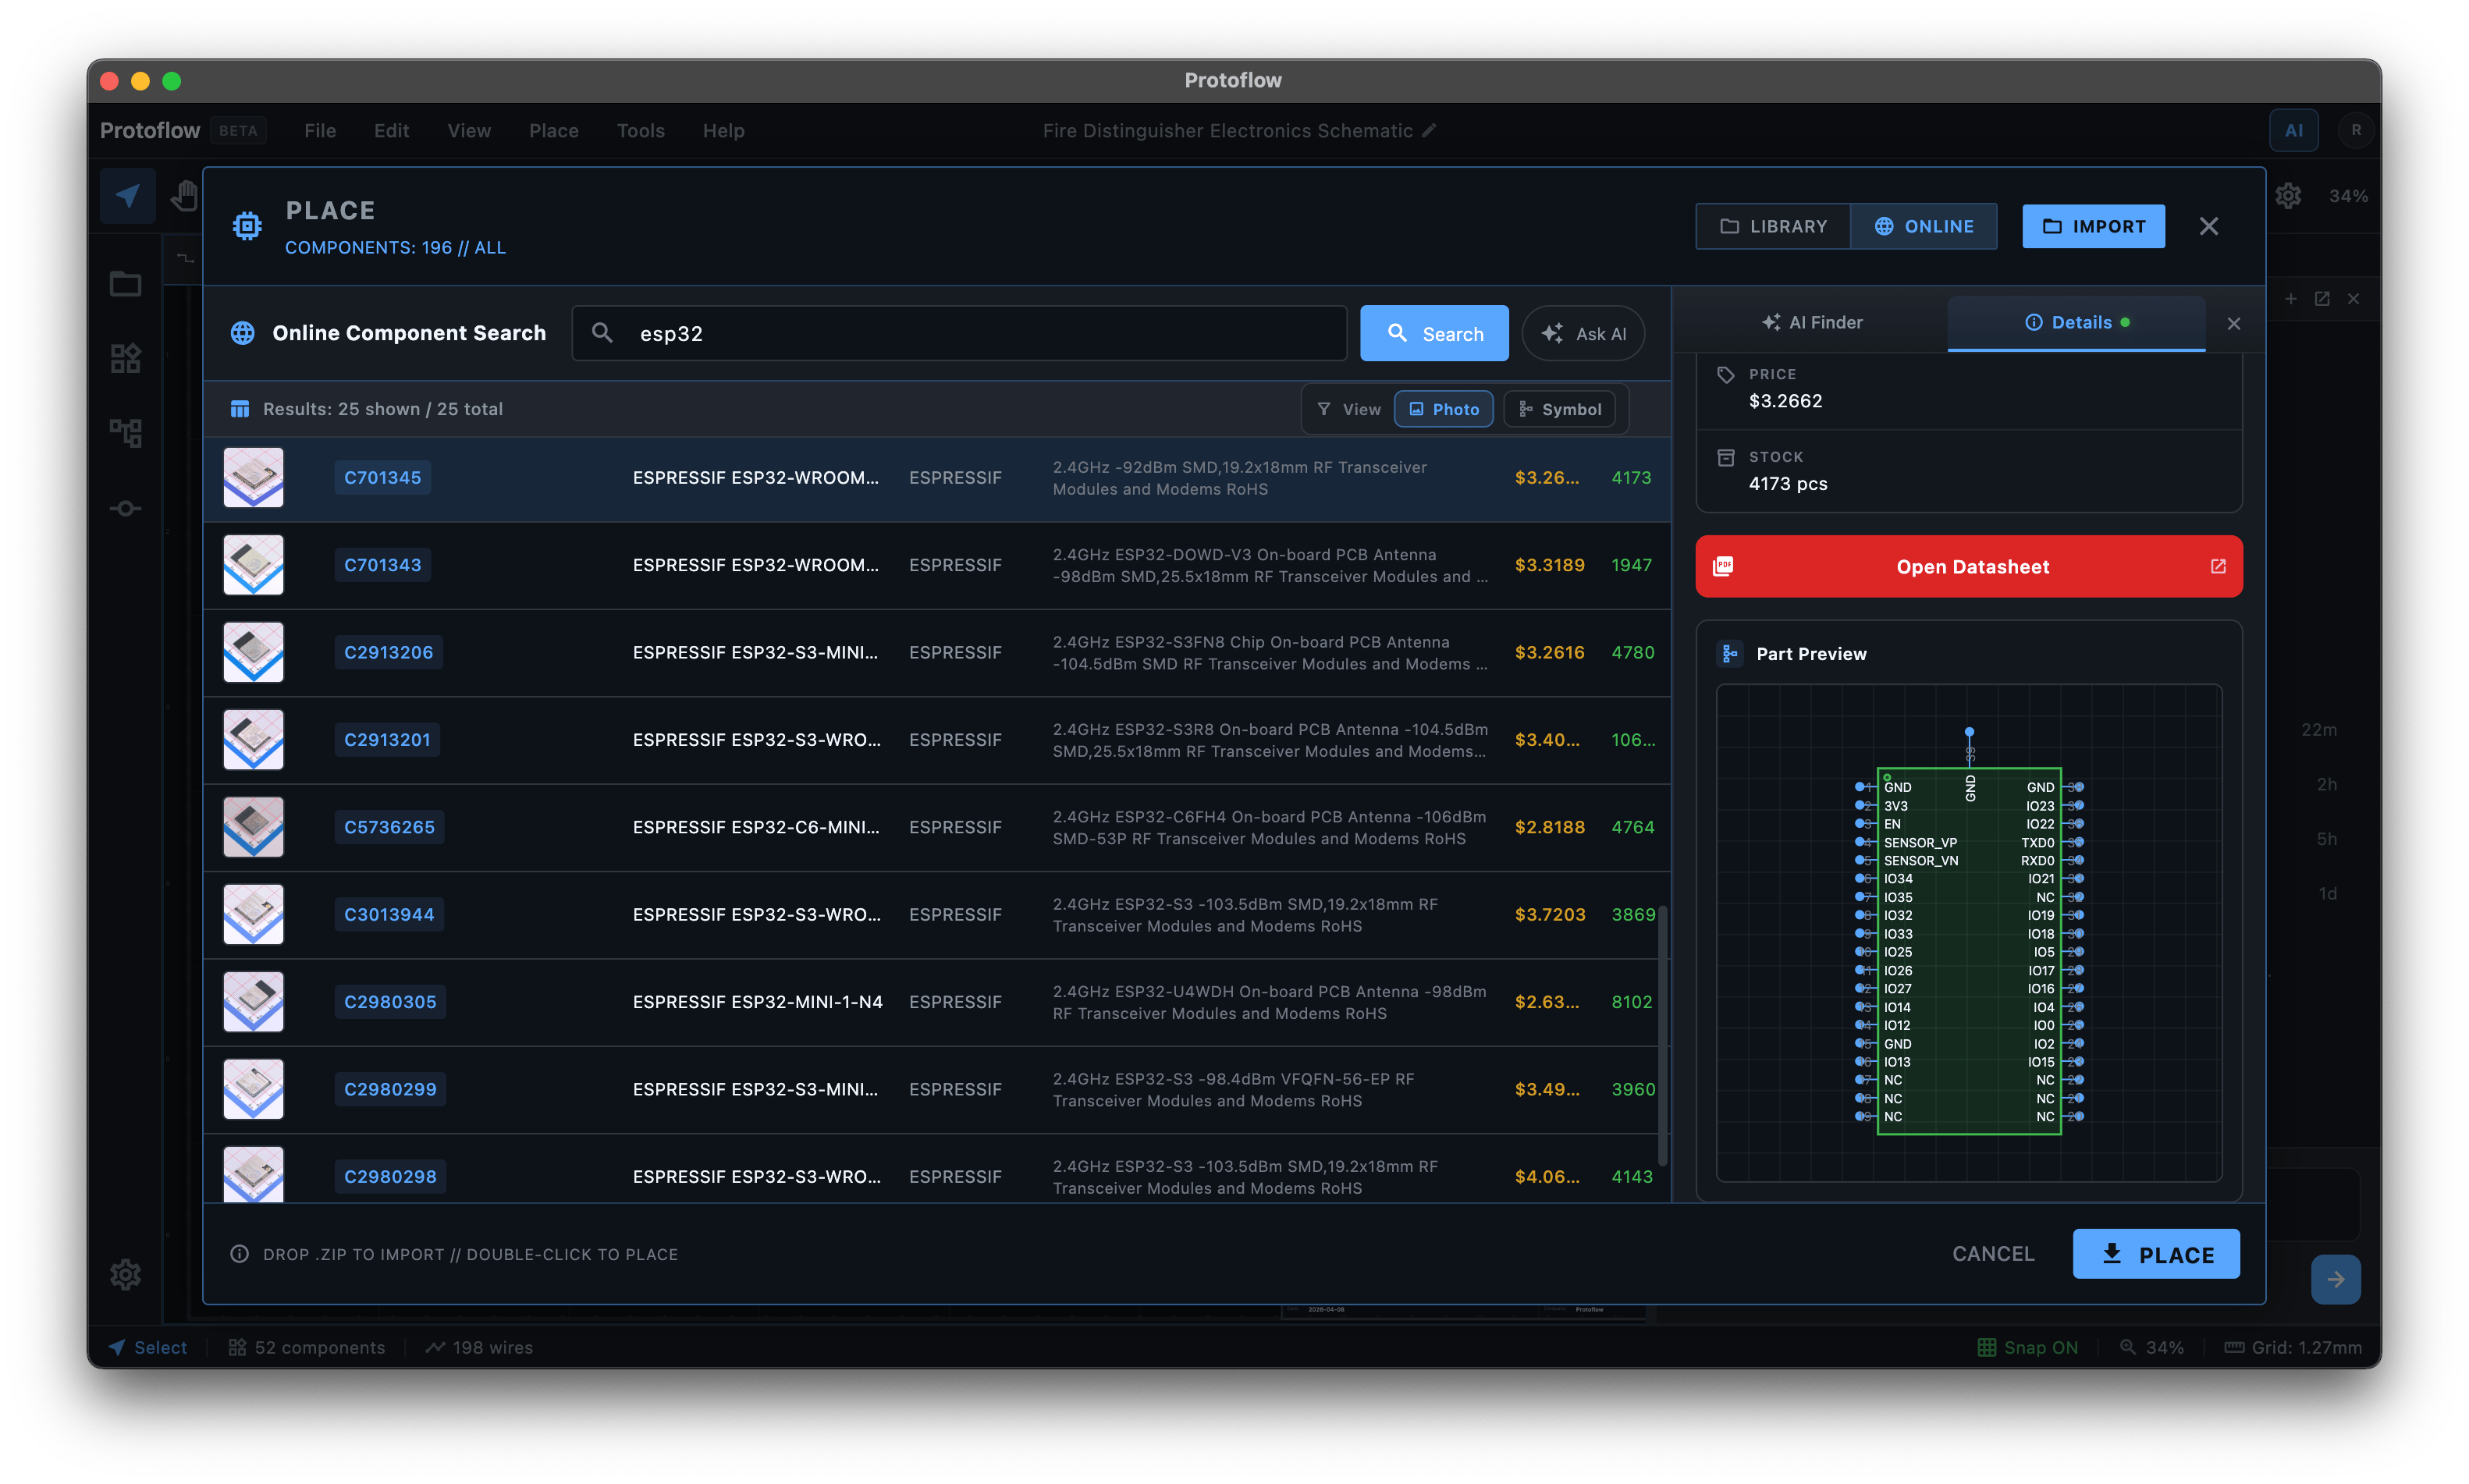
Task: Focus the esp32 search input field
Action: tap(959, 333)
